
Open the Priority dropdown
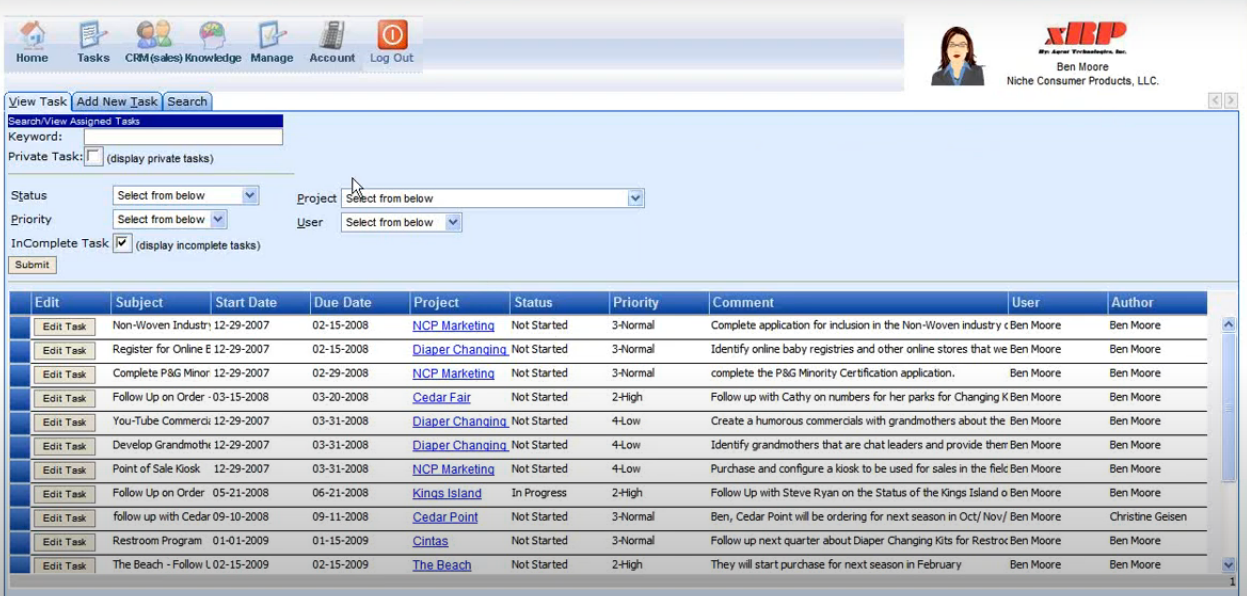click(x=170, y=219)
